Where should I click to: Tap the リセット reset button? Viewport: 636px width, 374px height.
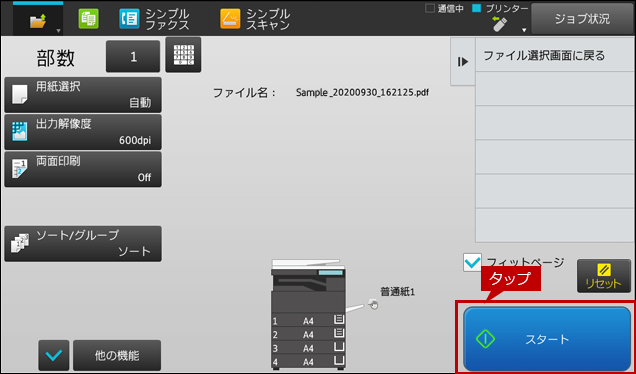pos(604,276)
